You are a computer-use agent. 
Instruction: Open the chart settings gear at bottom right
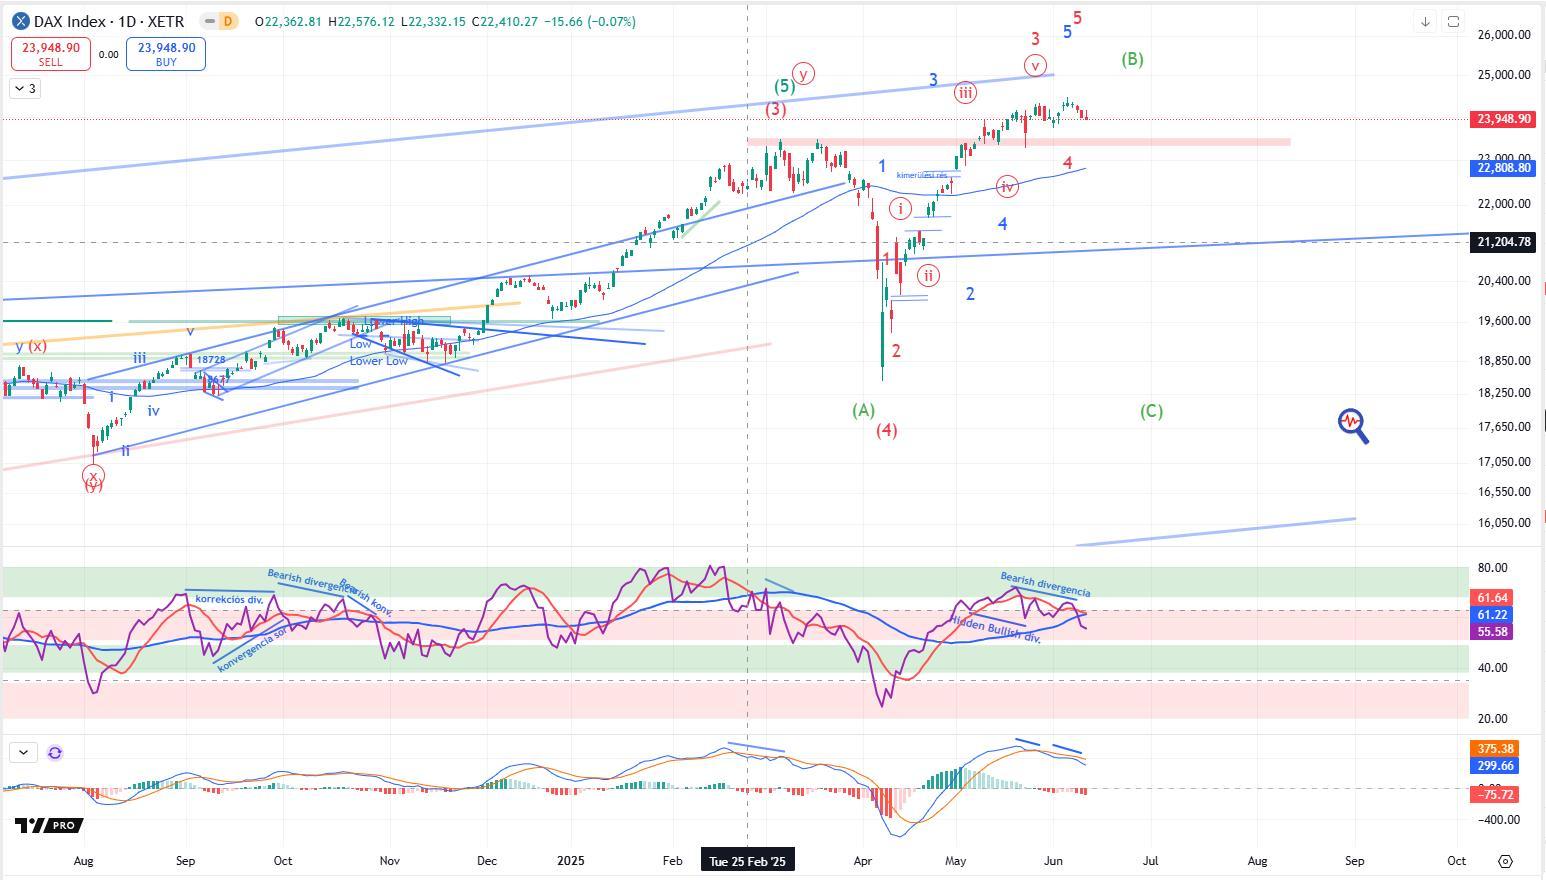(x=1506, y=861)
